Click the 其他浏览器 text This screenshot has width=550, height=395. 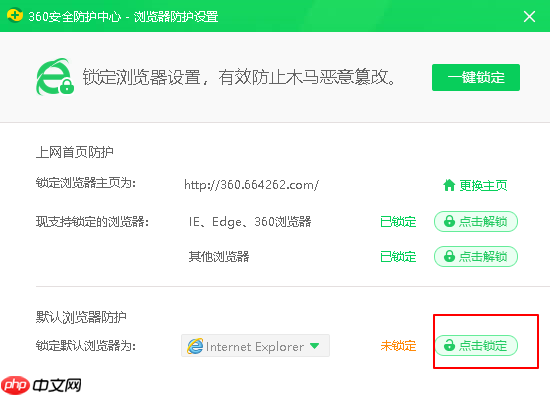coord(219,256)
